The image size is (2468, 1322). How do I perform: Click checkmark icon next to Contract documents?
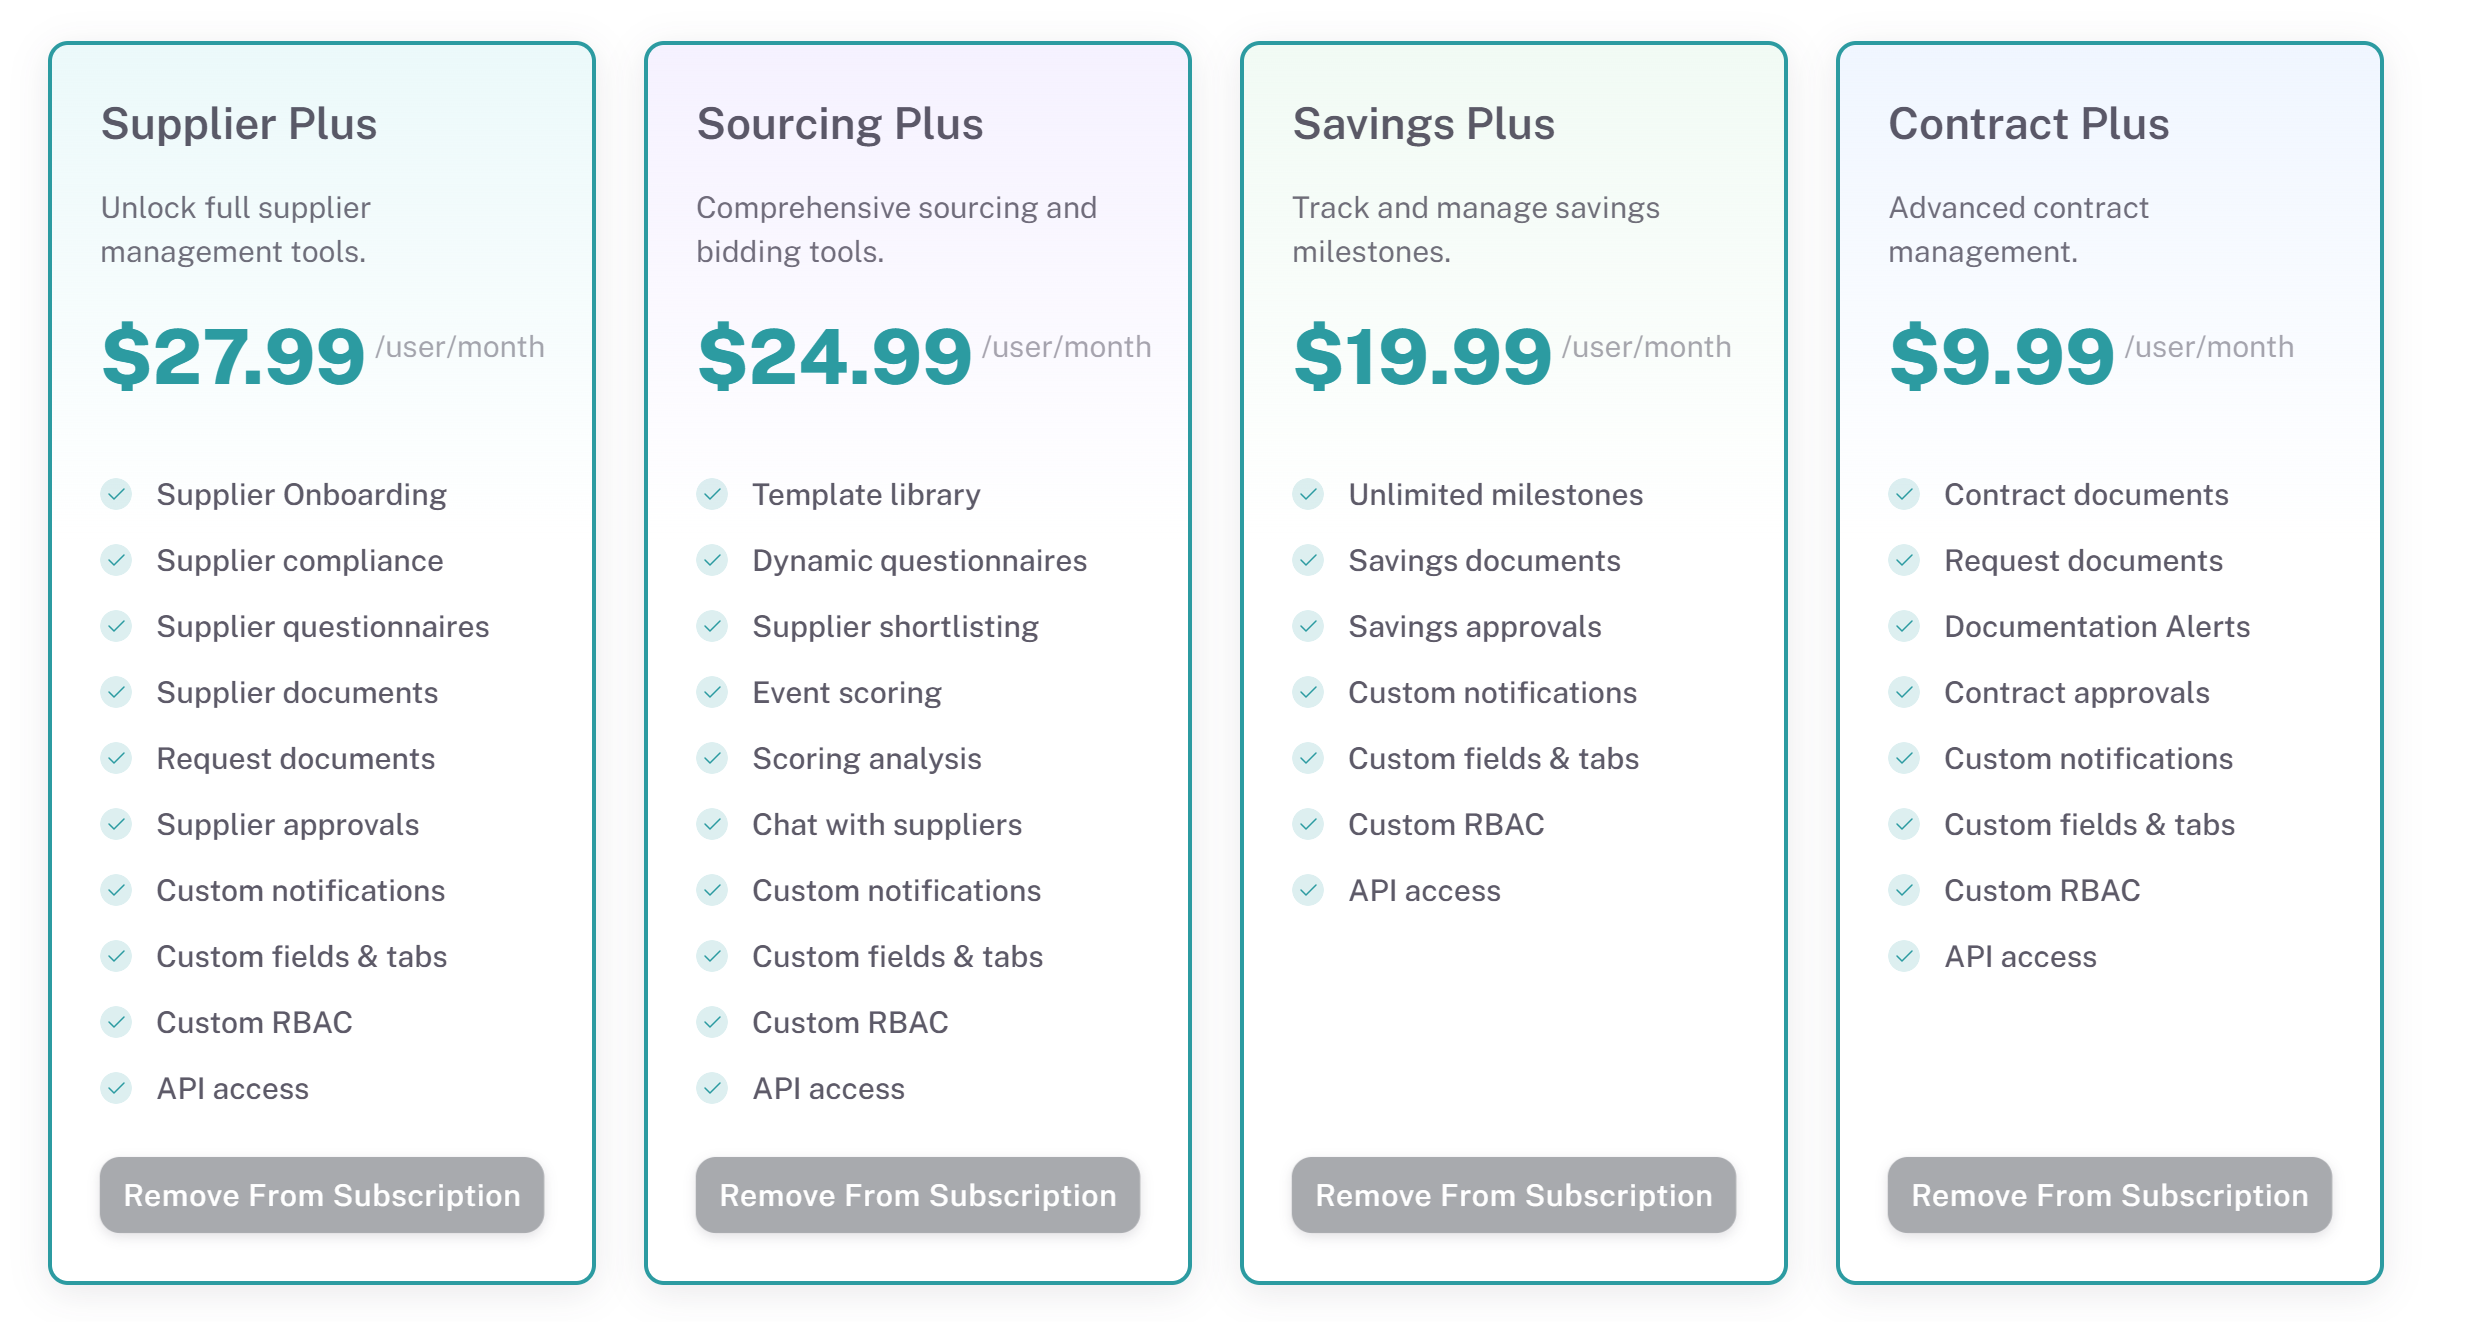click(x=1904, y=494)
